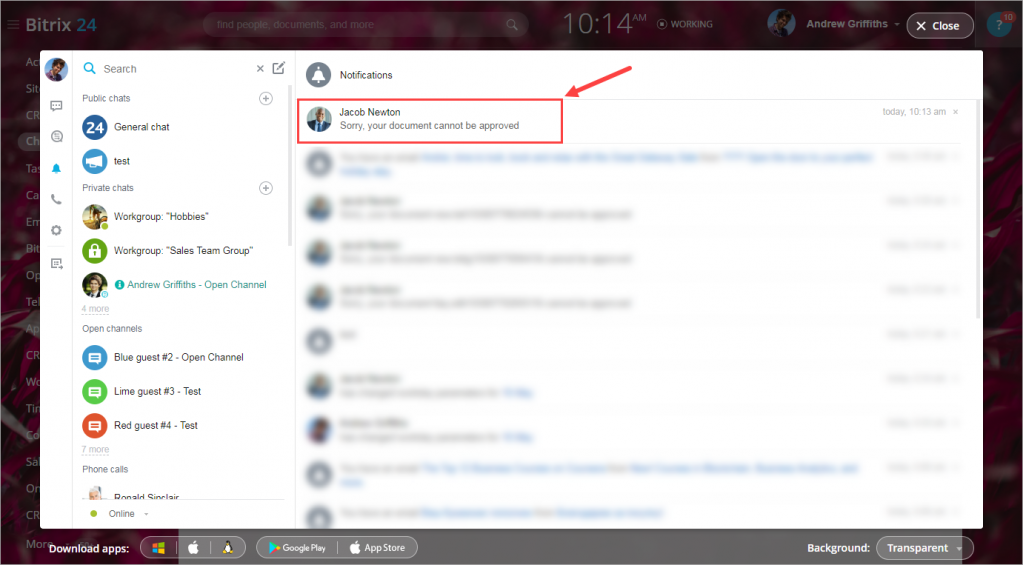Viewport: 1023px width, 565px height.
Task: Expand 7 more open channels
Action: [x=95, y=450]
